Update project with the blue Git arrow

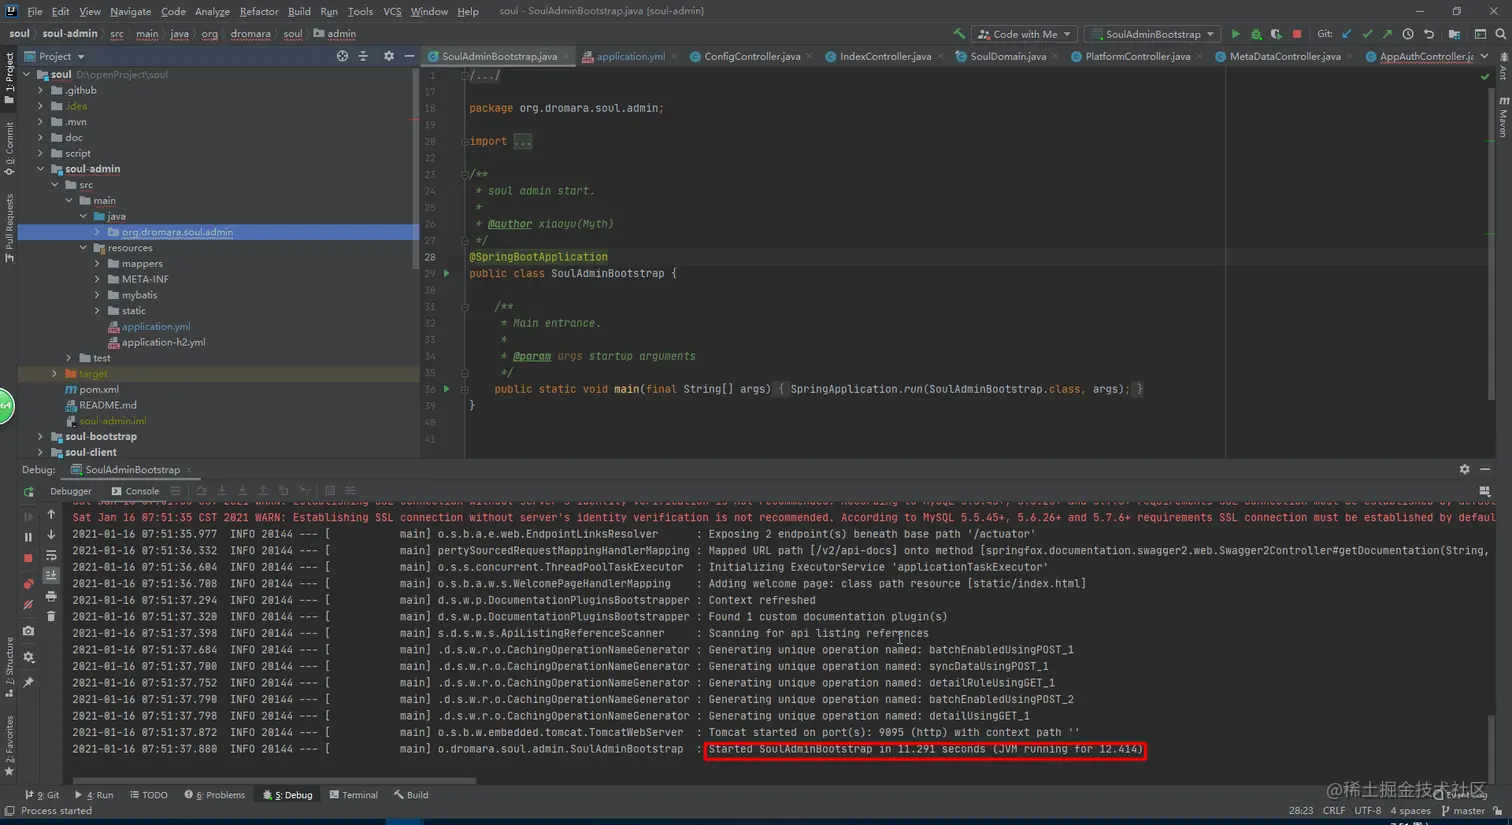tap(1347, 34)
